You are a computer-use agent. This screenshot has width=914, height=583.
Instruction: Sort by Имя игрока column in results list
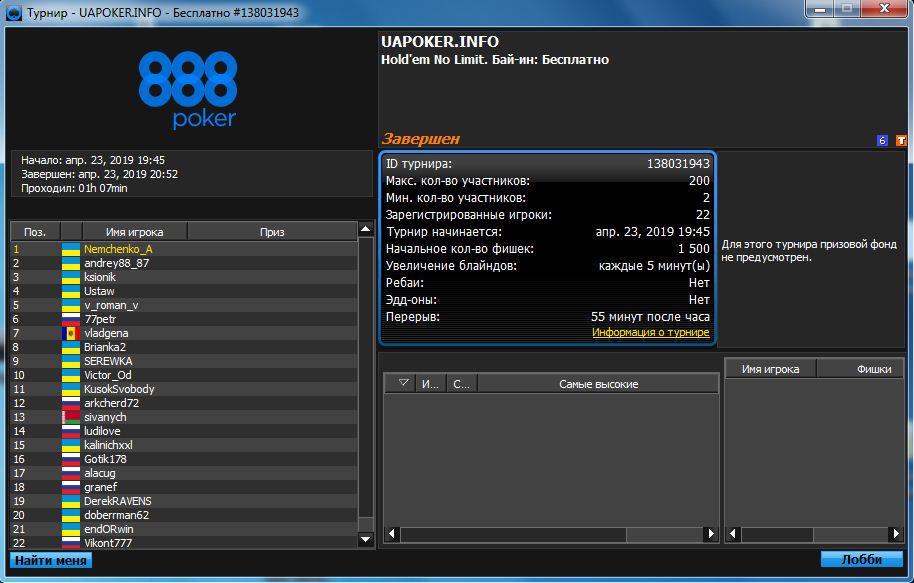point(135,231)
